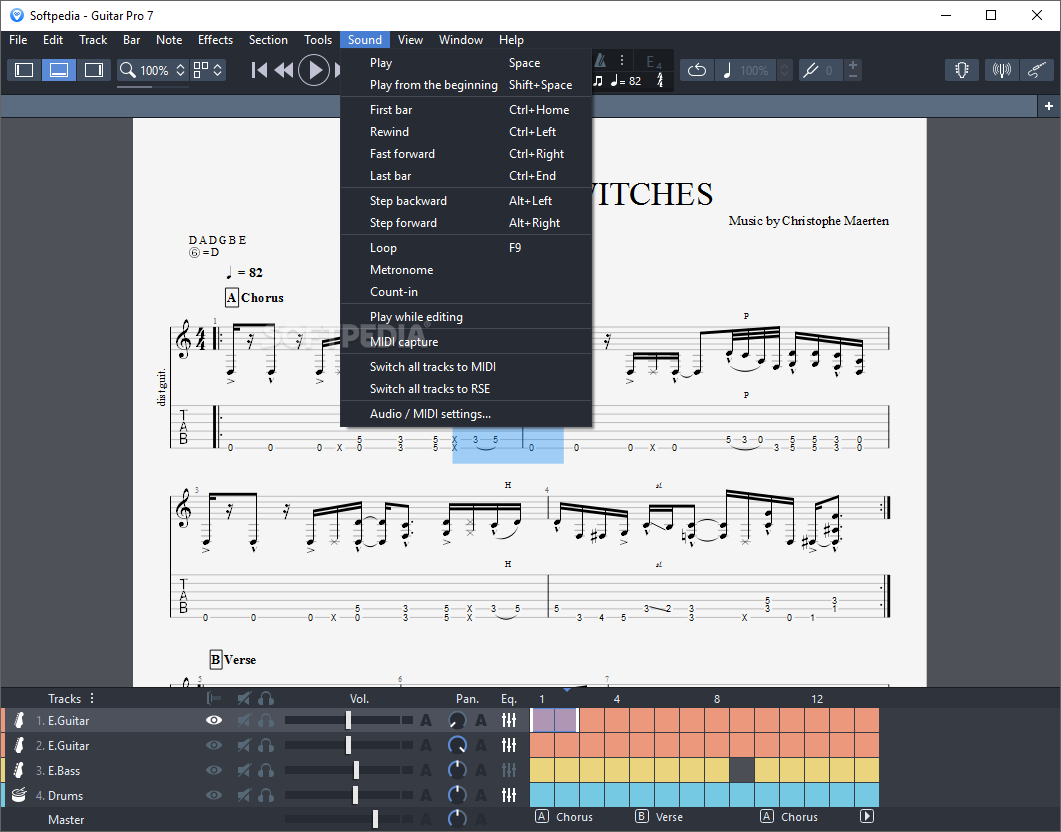
Task: Click the Master pan knob
Action: [457, 819]
